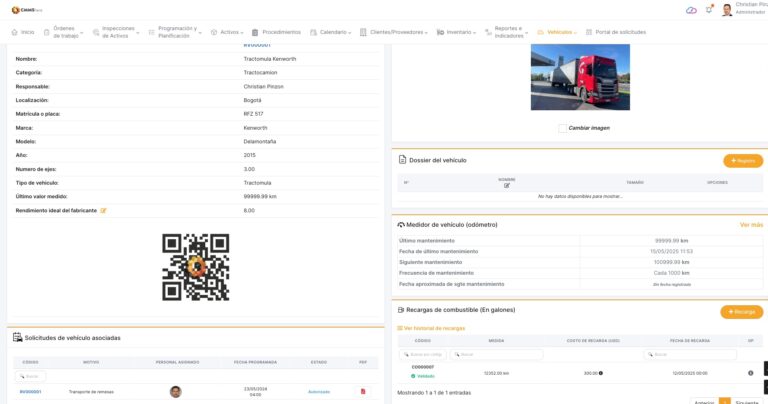
Task: Expand the Vehículos menu
Action: coord(559,32)
